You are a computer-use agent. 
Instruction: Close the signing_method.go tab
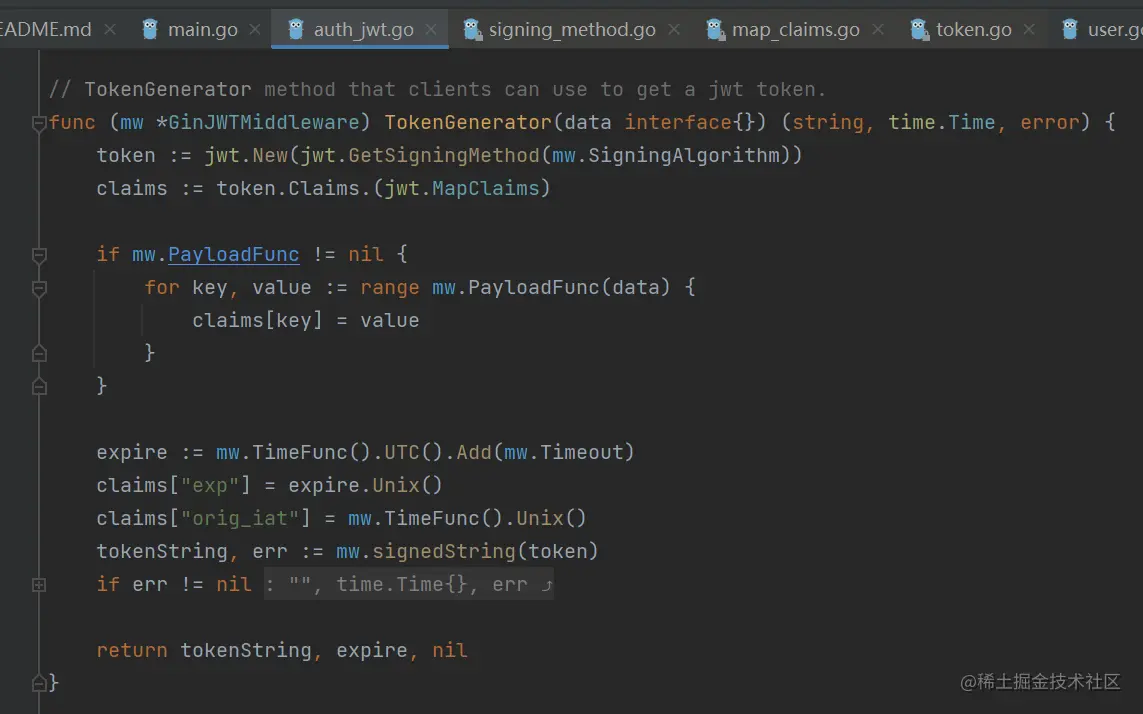pyautogui.click(x=674, y=29)
